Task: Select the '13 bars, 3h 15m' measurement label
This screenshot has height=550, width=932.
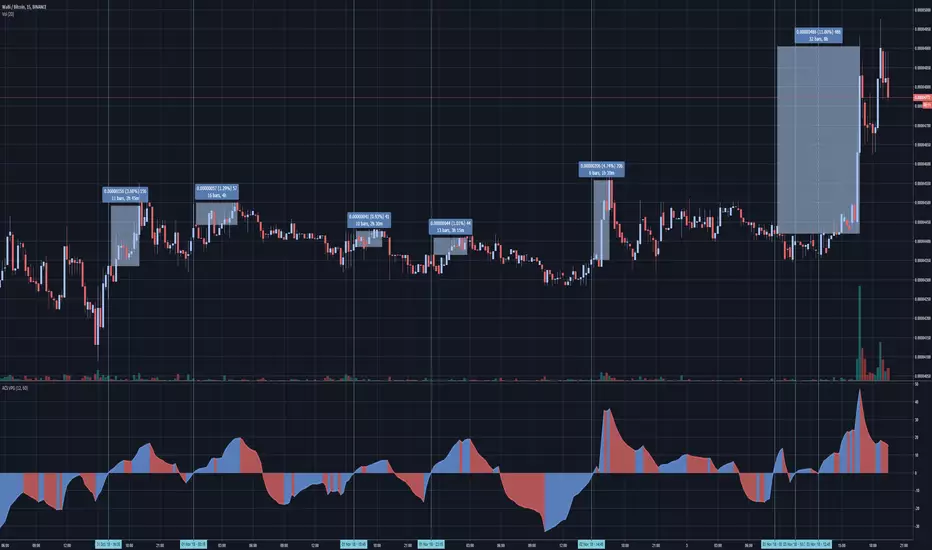Action: click(x=451, y=227)
